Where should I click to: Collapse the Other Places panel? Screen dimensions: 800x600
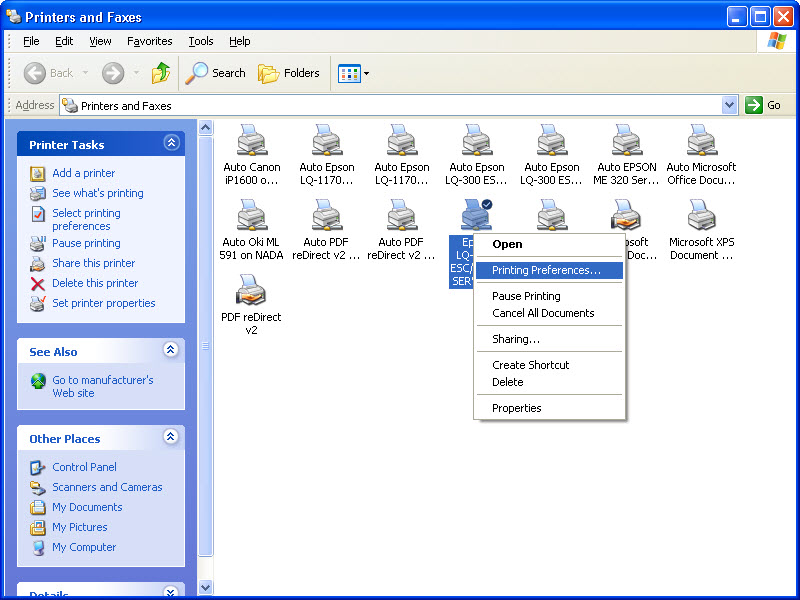tap(171, 438)
